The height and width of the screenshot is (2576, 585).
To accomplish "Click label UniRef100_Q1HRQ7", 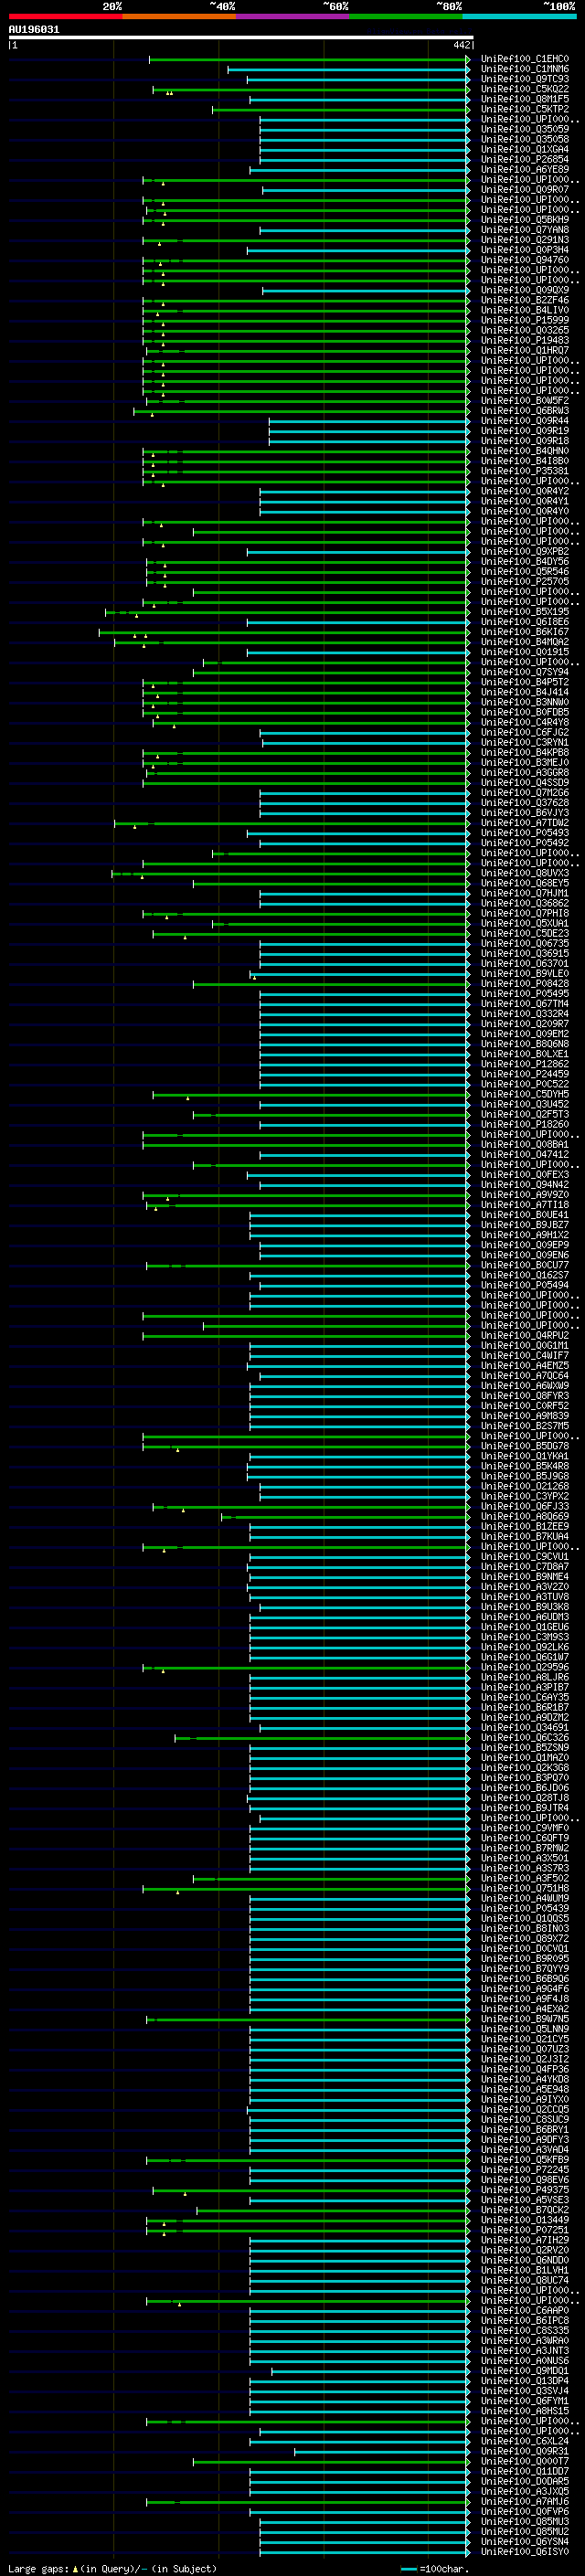I will pyautogui.click(x=524, y=350).
